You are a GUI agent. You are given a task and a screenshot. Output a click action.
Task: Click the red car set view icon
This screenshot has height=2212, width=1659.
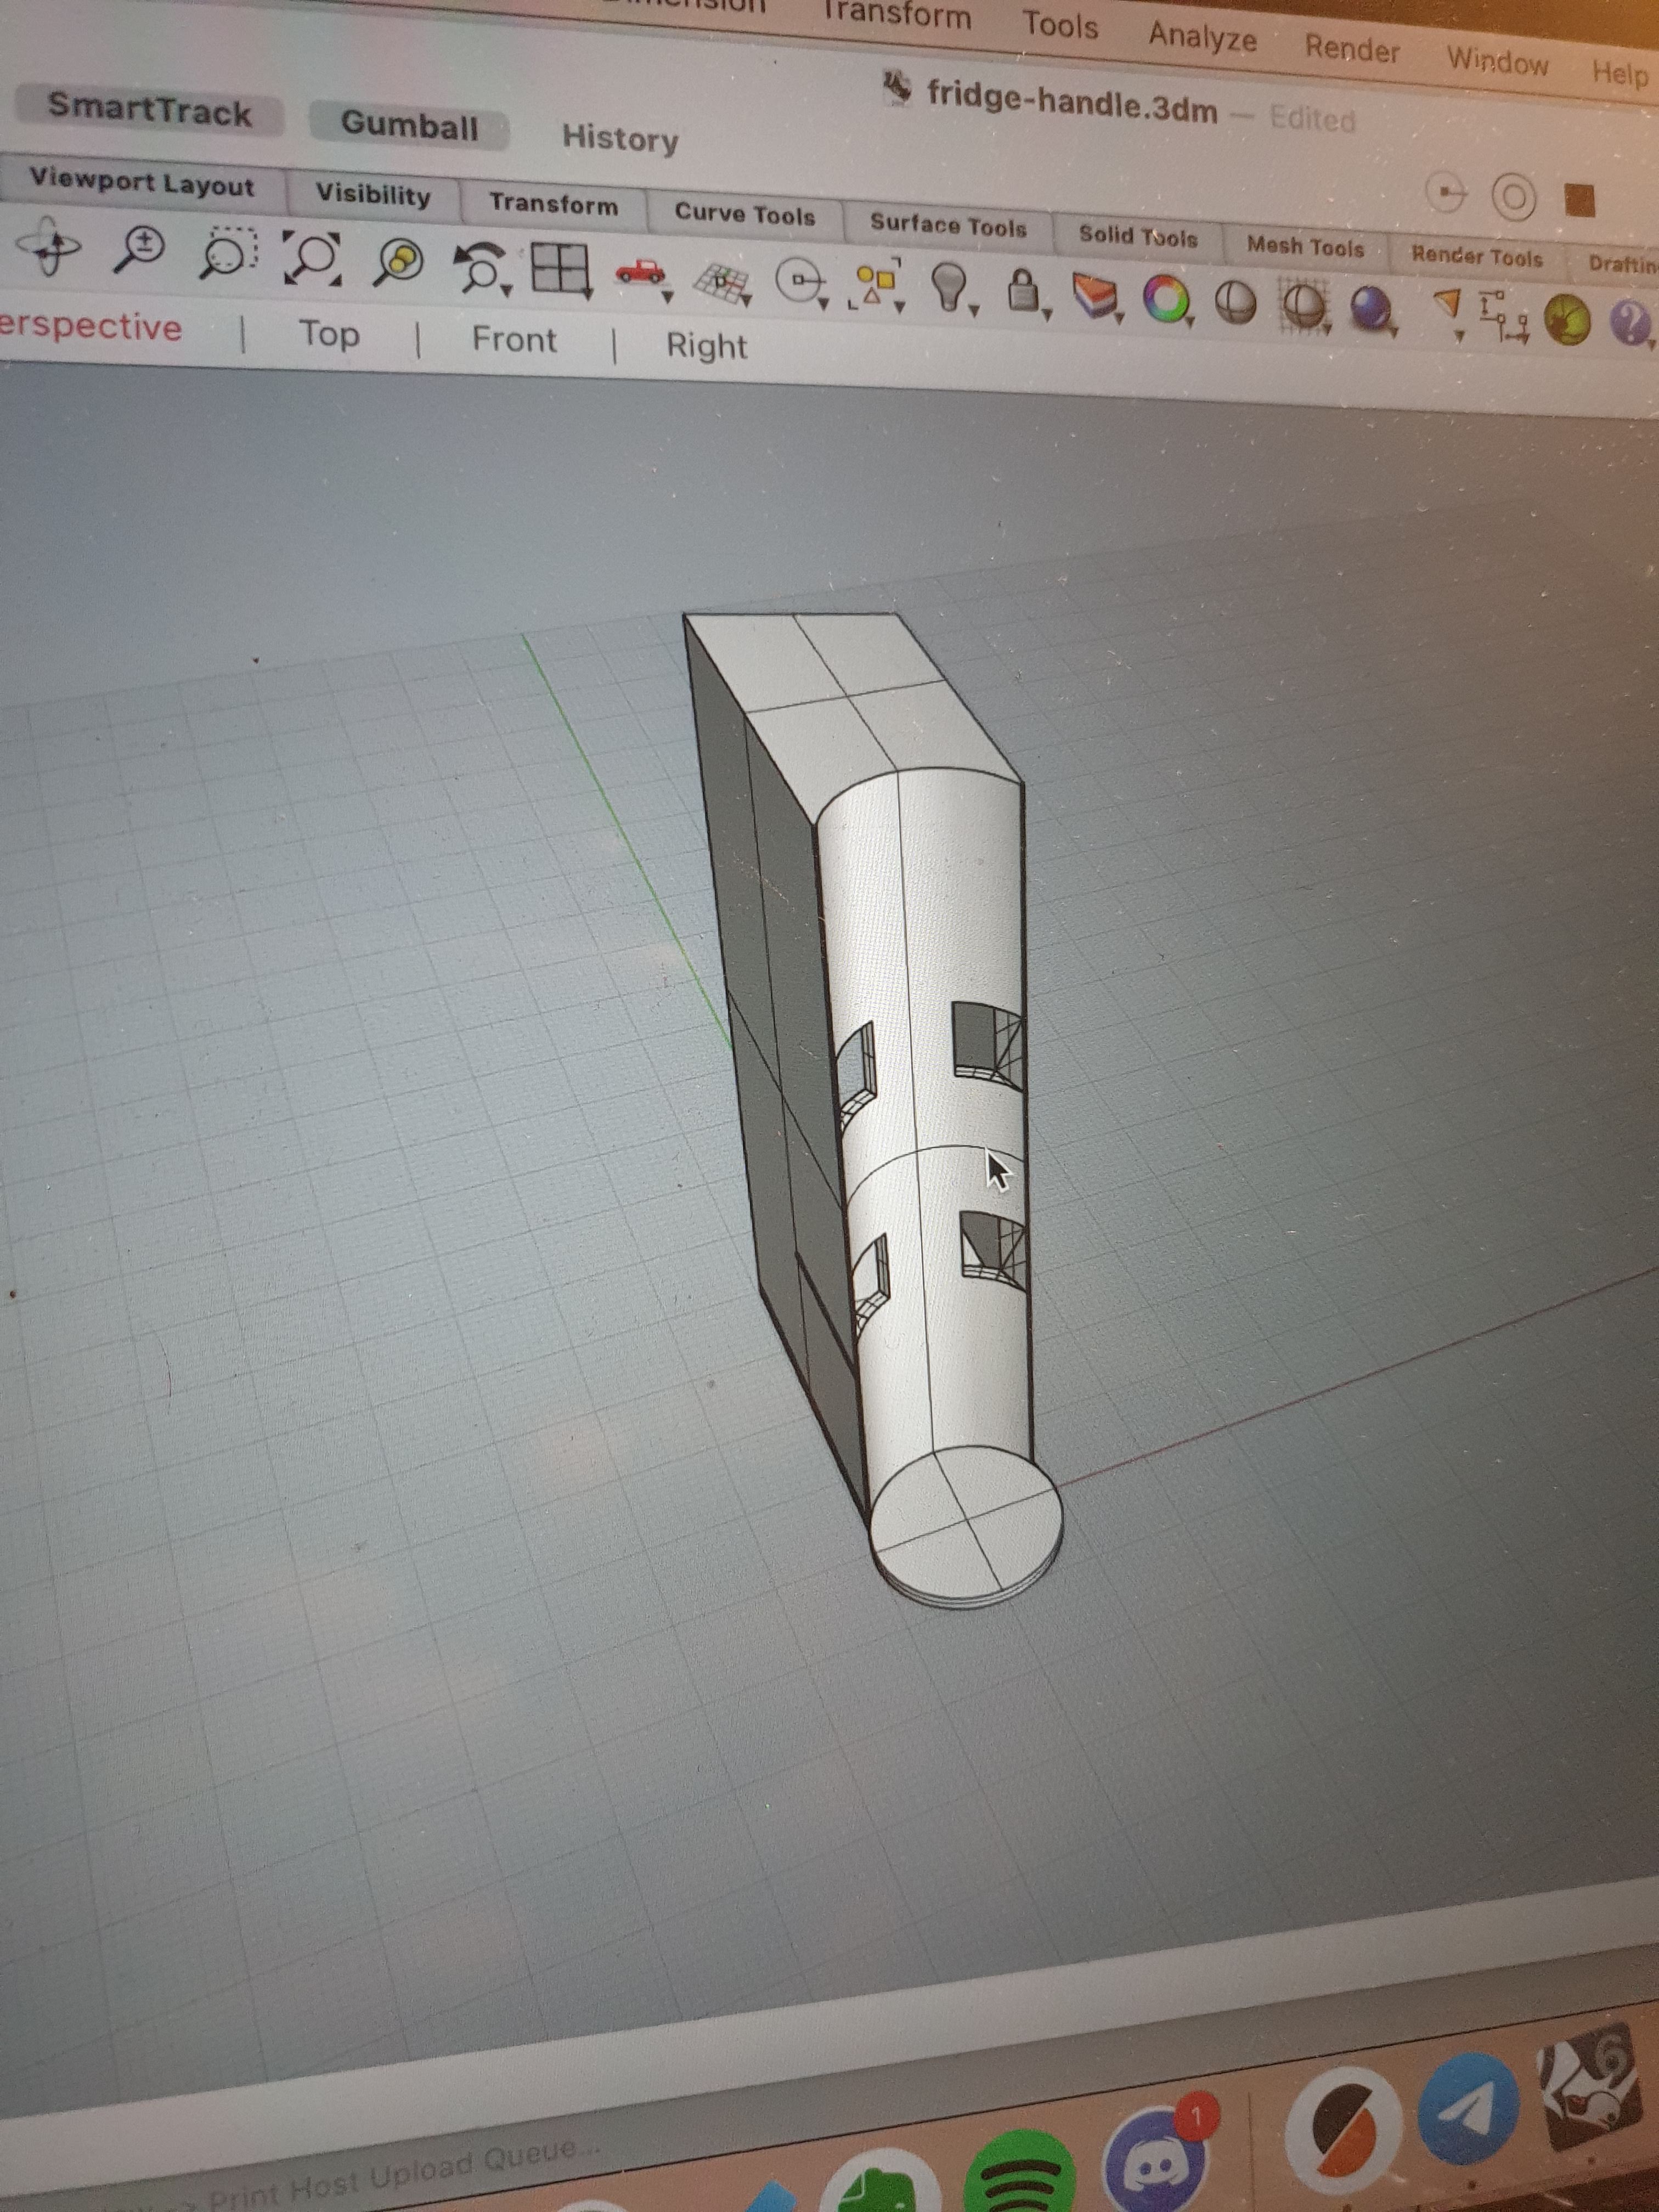pyautogui.click(x=641, y=271)
